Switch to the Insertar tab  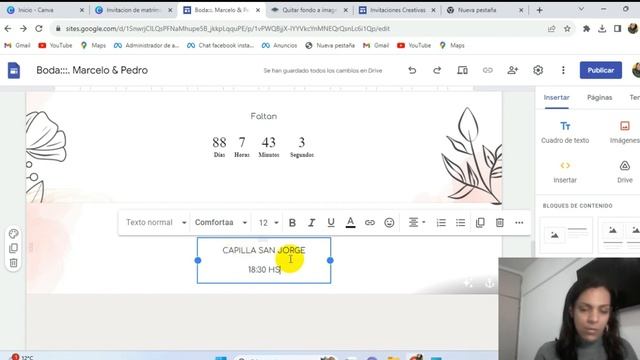556,97
